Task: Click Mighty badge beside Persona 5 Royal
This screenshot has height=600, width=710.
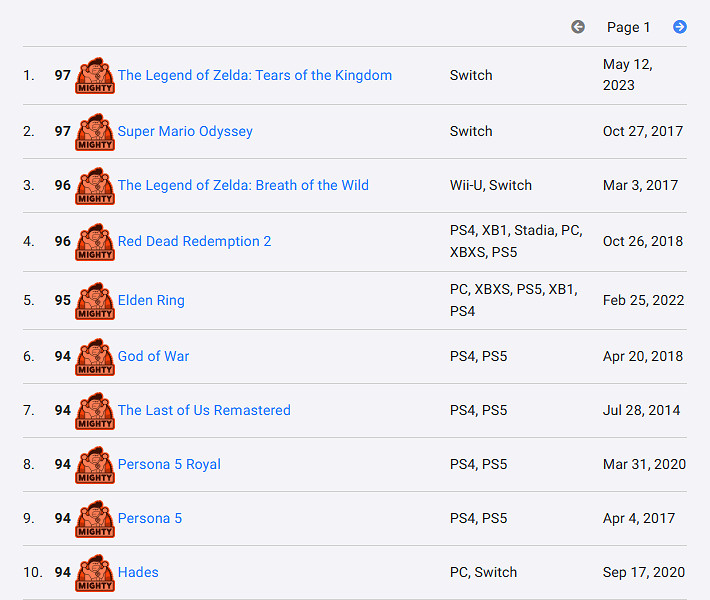Action: 95,465
